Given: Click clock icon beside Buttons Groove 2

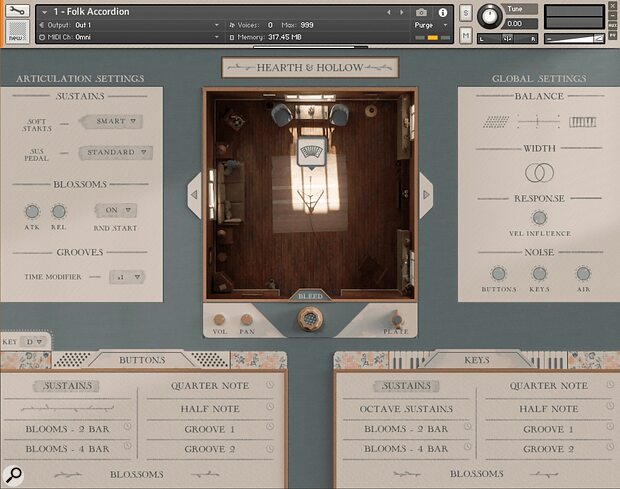Looking at the screenshot, I should click(270, 449).
